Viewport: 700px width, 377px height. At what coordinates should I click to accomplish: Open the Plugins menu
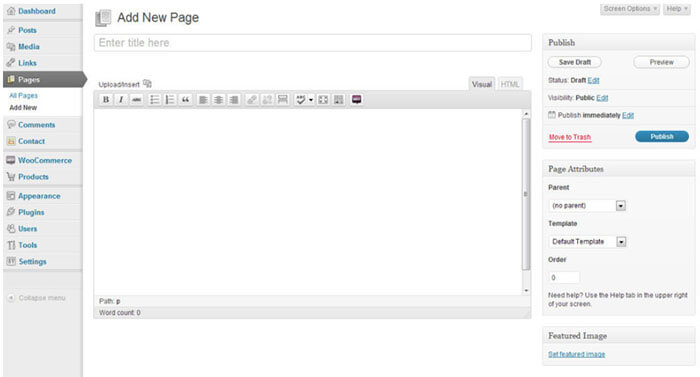[31, 212]
